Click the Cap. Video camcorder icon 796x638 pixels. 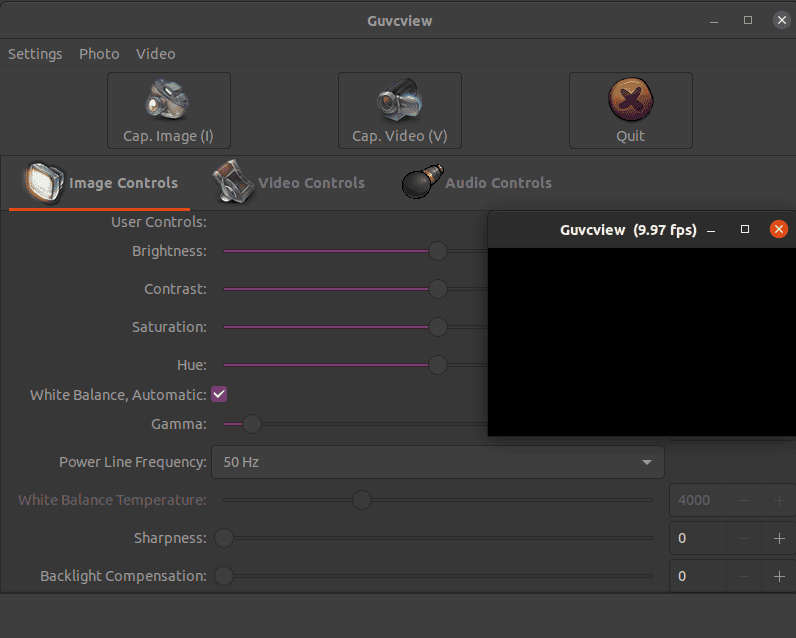click(x=399, y=101)
